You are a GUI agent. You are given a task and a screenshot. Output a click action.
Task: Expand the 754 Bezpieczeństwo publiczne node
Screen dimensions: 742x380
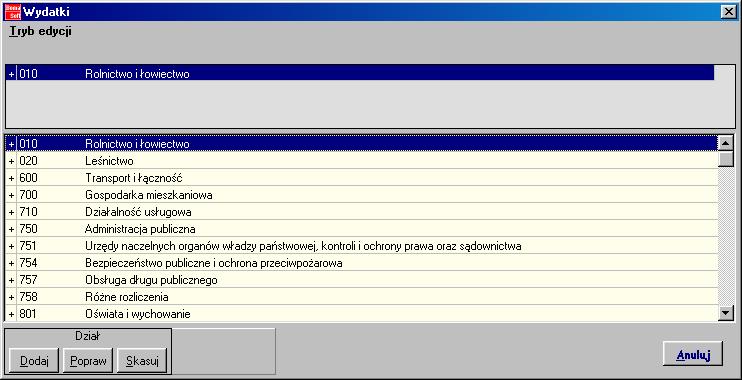(x=11, y=264)
